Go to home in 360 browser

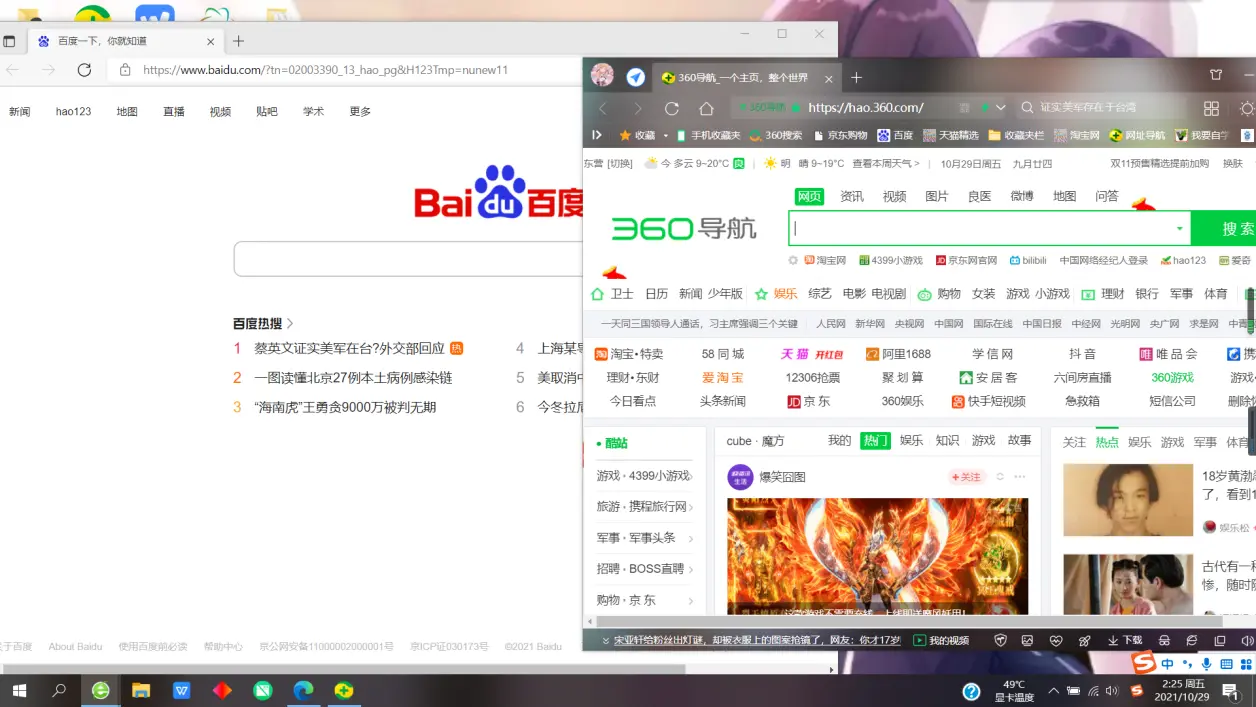point(706,108)
